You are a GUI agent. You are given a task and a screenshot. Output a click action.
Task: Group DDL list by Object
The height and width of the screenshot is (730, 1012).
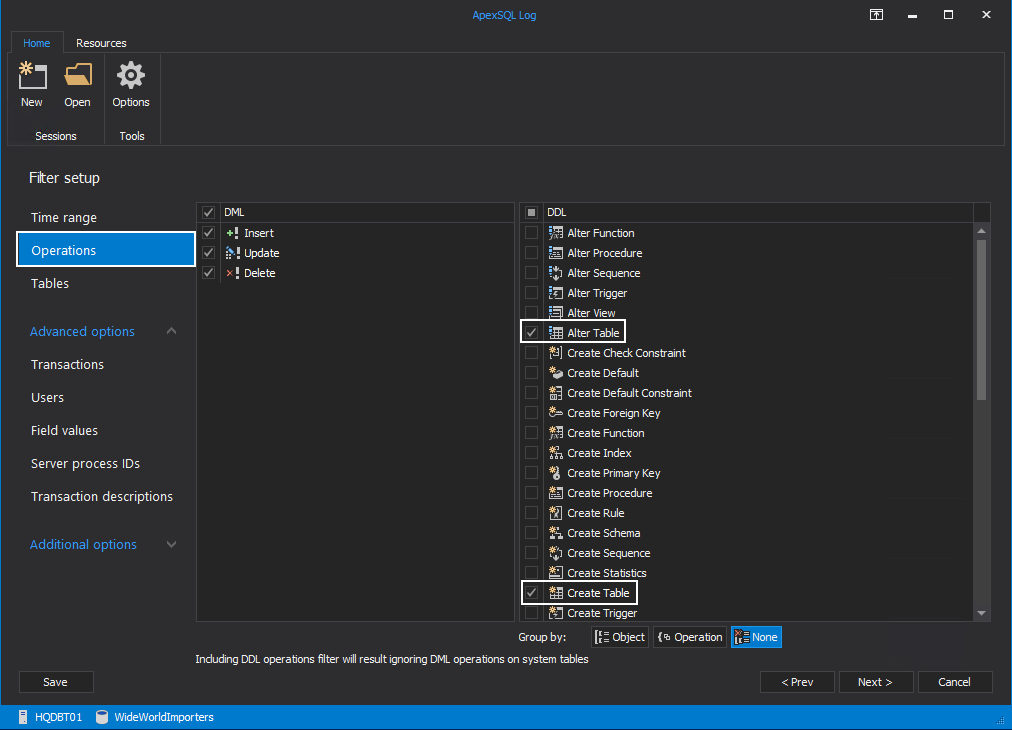pos(620,637)
